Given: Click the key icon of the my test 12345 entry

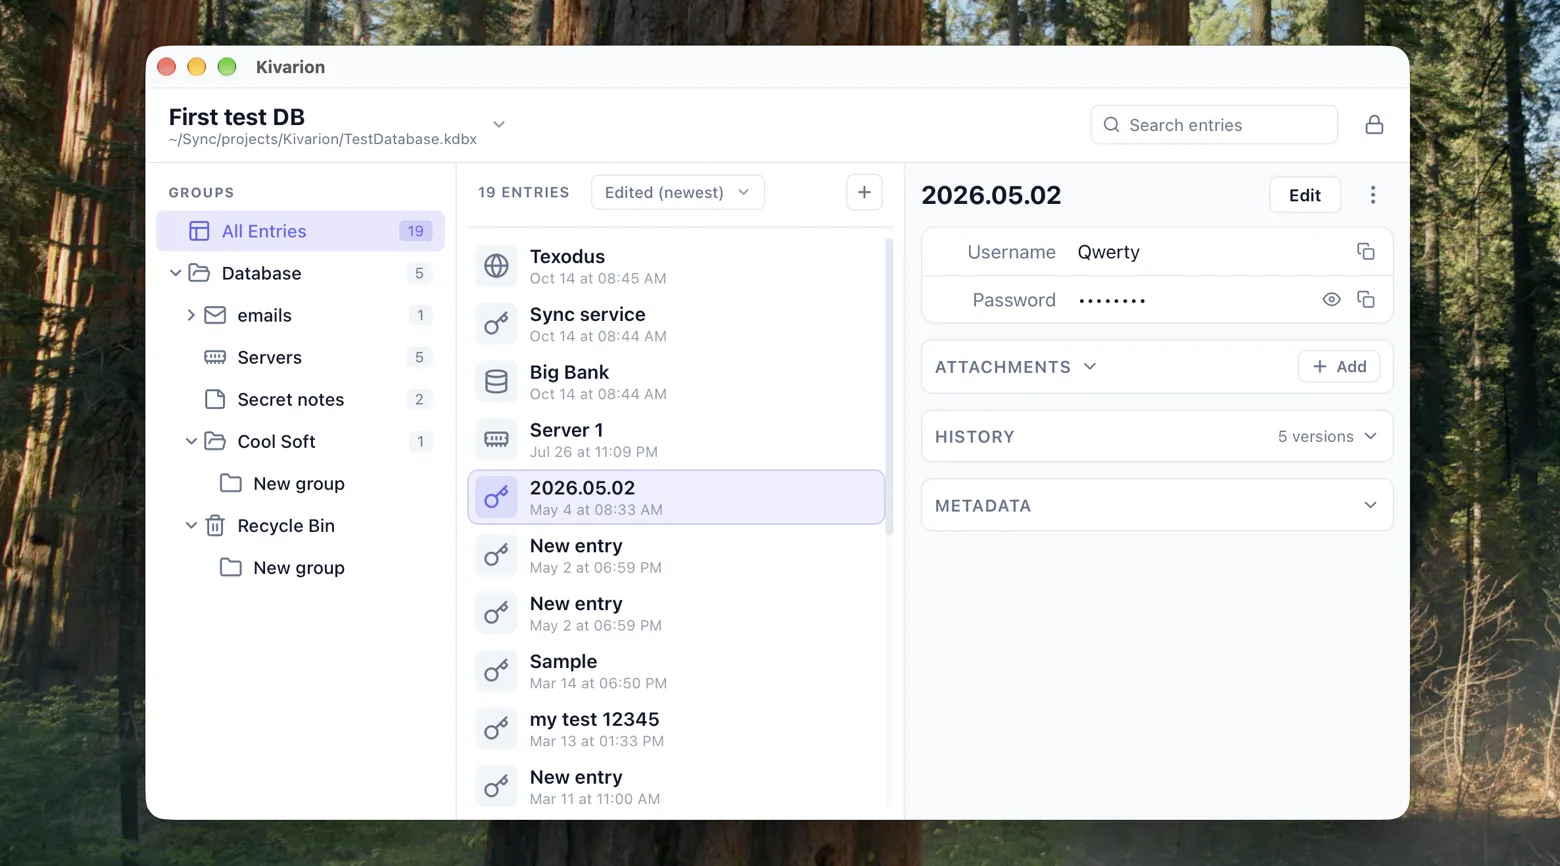Looking at the screenshot, I should point(496,729).
